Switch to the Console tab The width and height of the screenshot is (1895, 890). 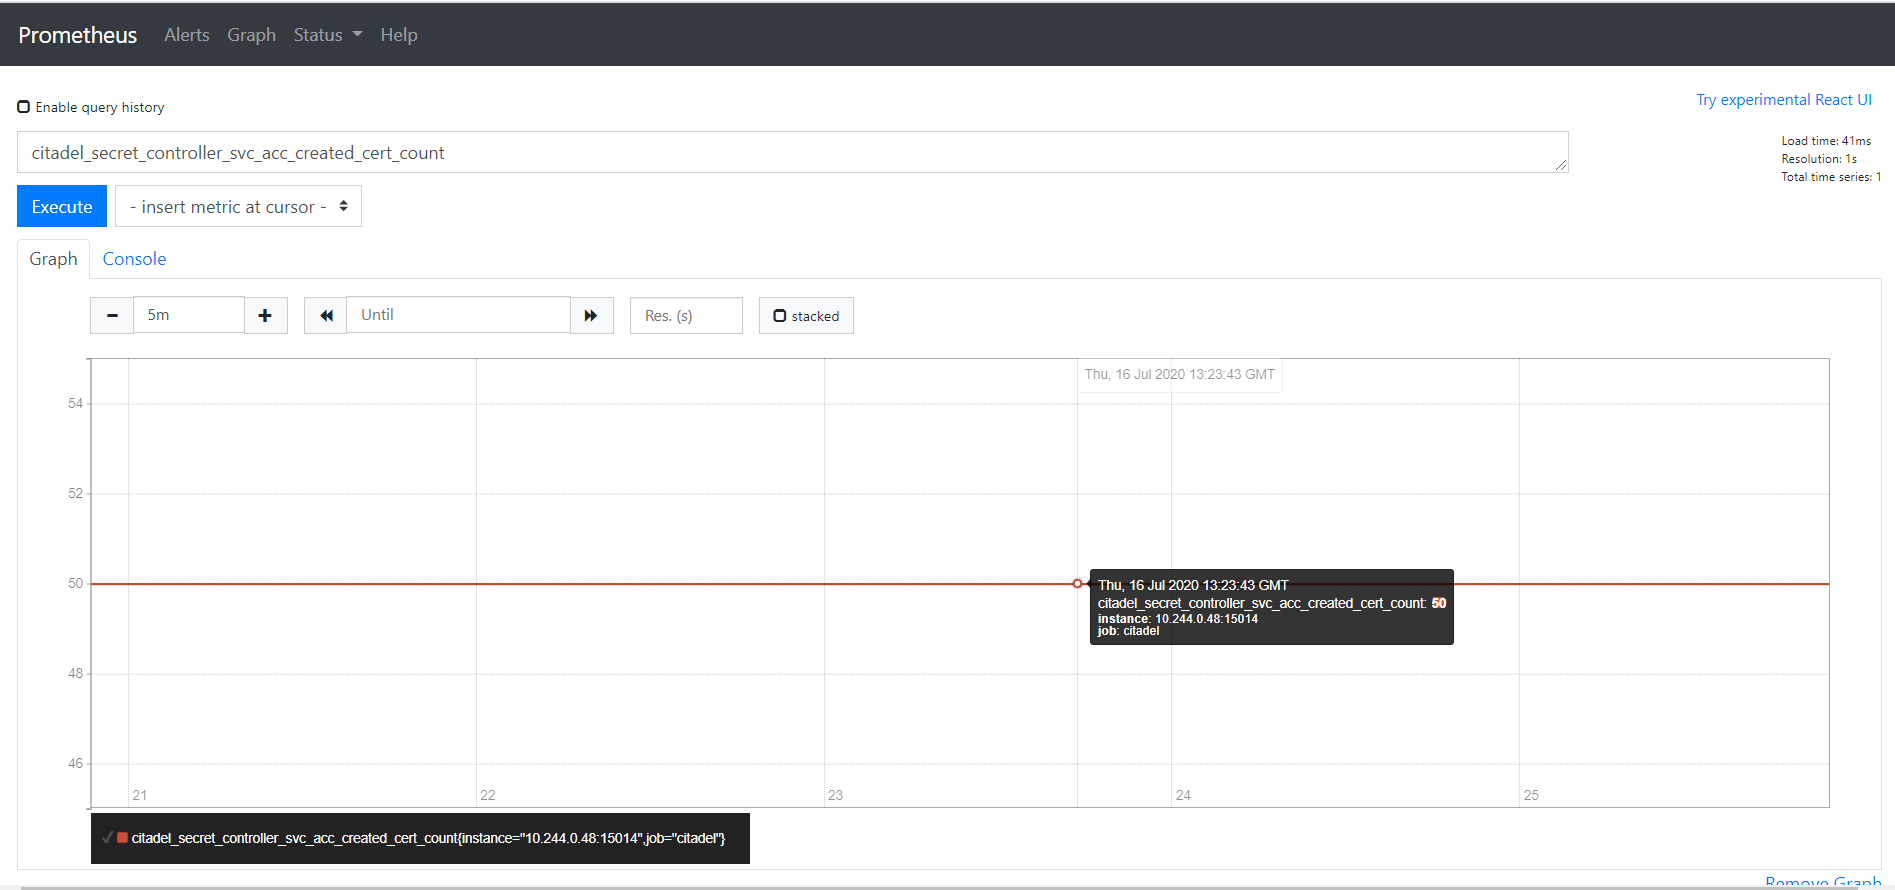134,259
